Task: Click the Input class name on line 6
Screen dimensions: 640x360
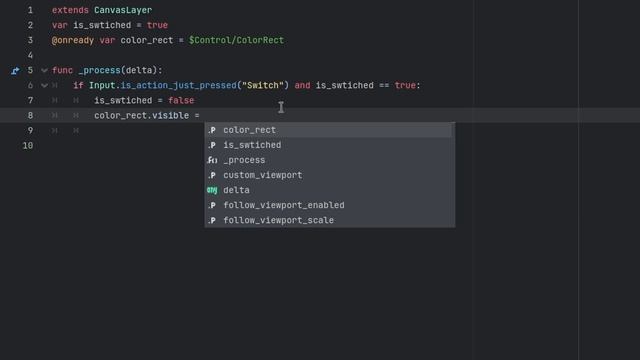Action: pos(102,85)
